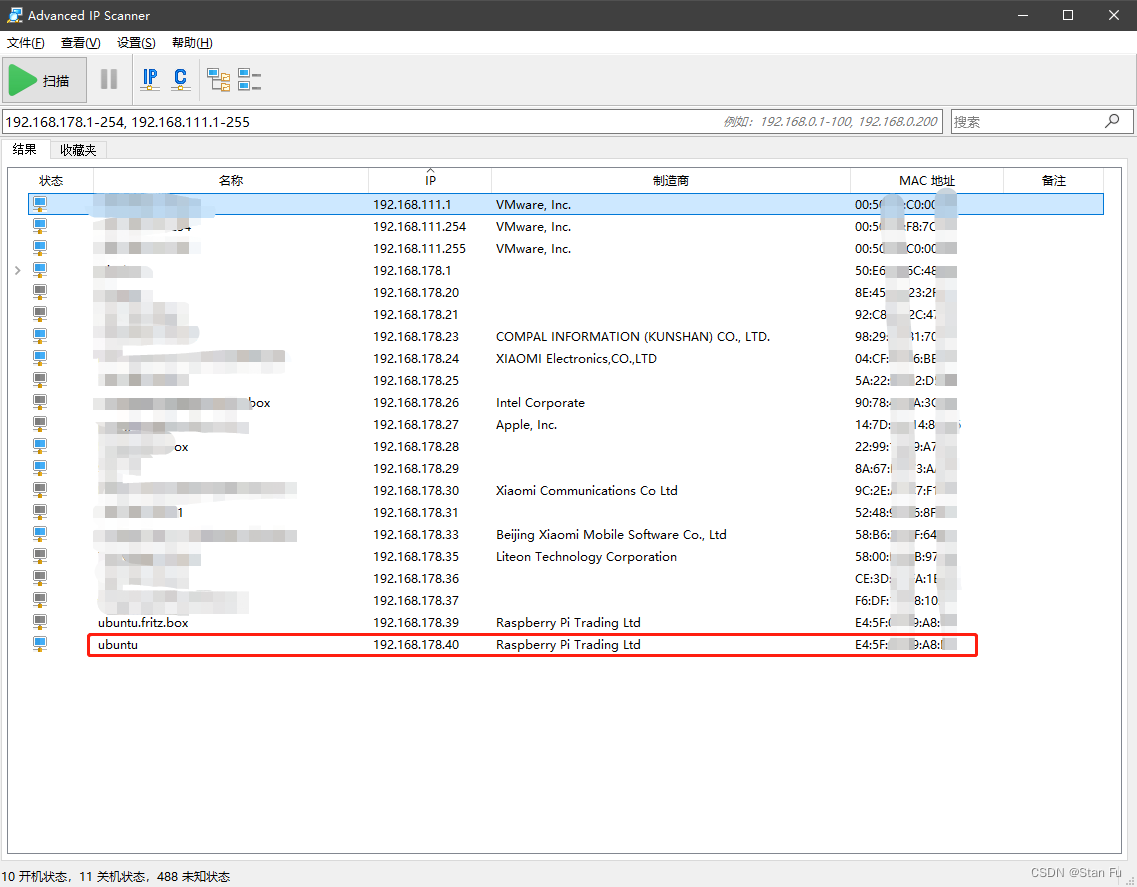
Task: Sort by the IP column header
Action: point(430,181)
